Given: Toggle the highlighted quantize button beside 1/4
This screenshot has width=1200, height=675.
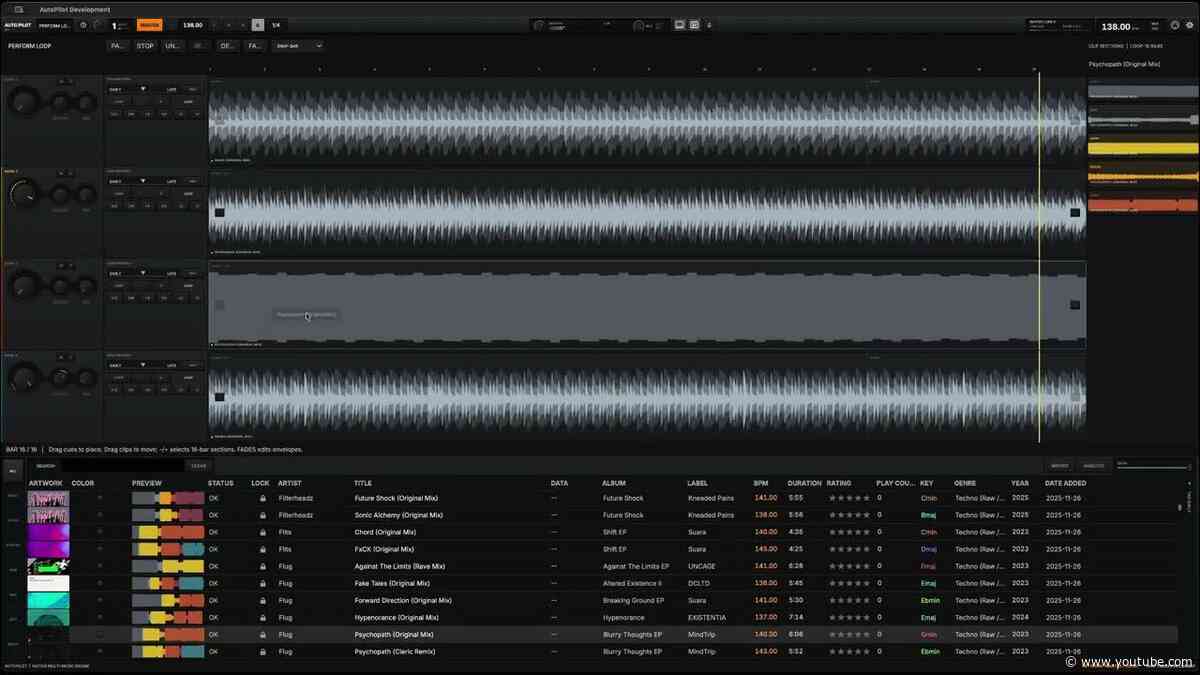Looking at the screenshot, I should tap(258, 25).
